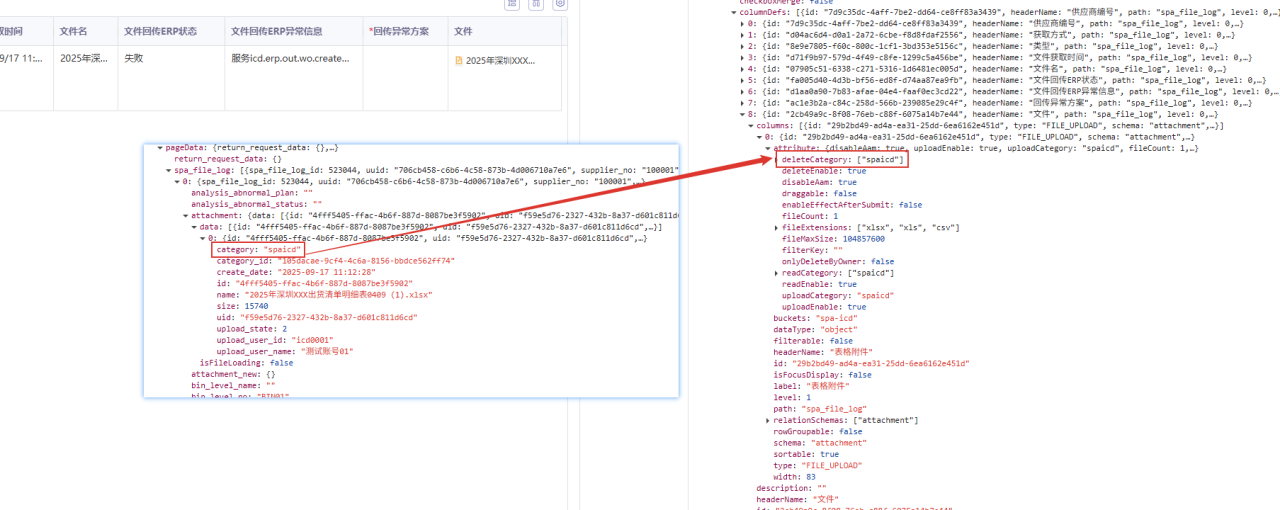Viewport: 1280px width, 510px height.
Task: Select the enableEffectAfterSubmit: false line
Action: pyautogui.click(x=852, y=204)
